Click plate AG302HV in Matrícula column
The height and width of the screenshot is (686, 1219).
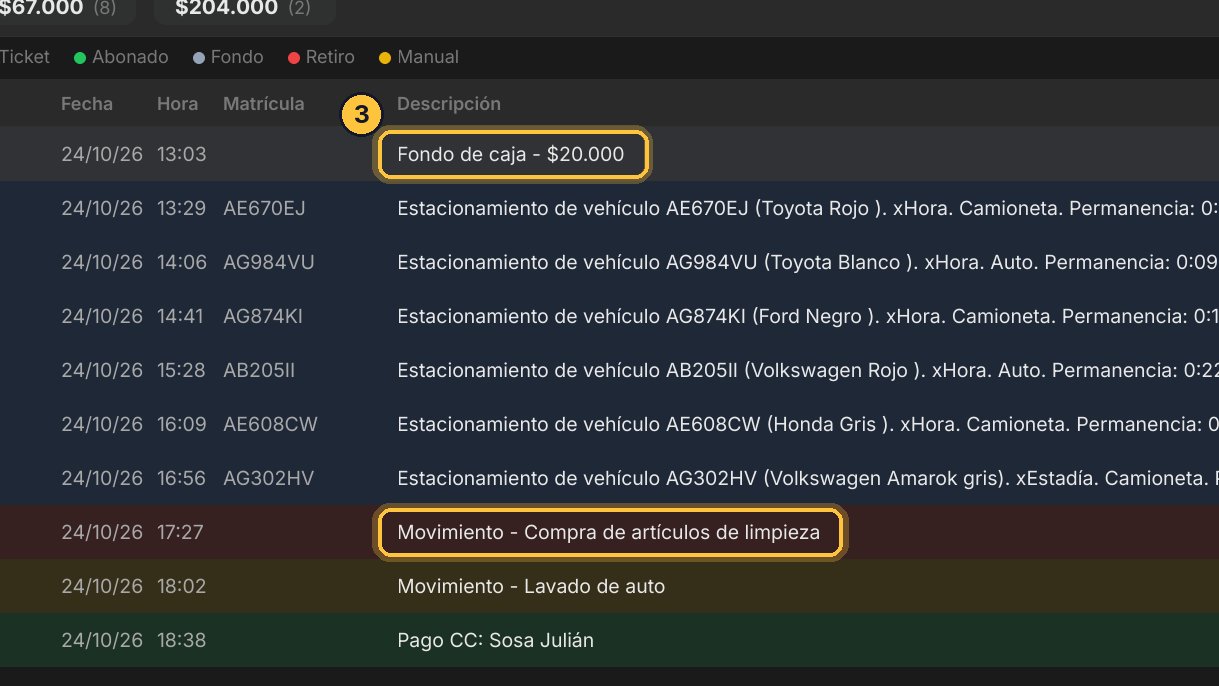pyautogui.click(x=268, y=478)
